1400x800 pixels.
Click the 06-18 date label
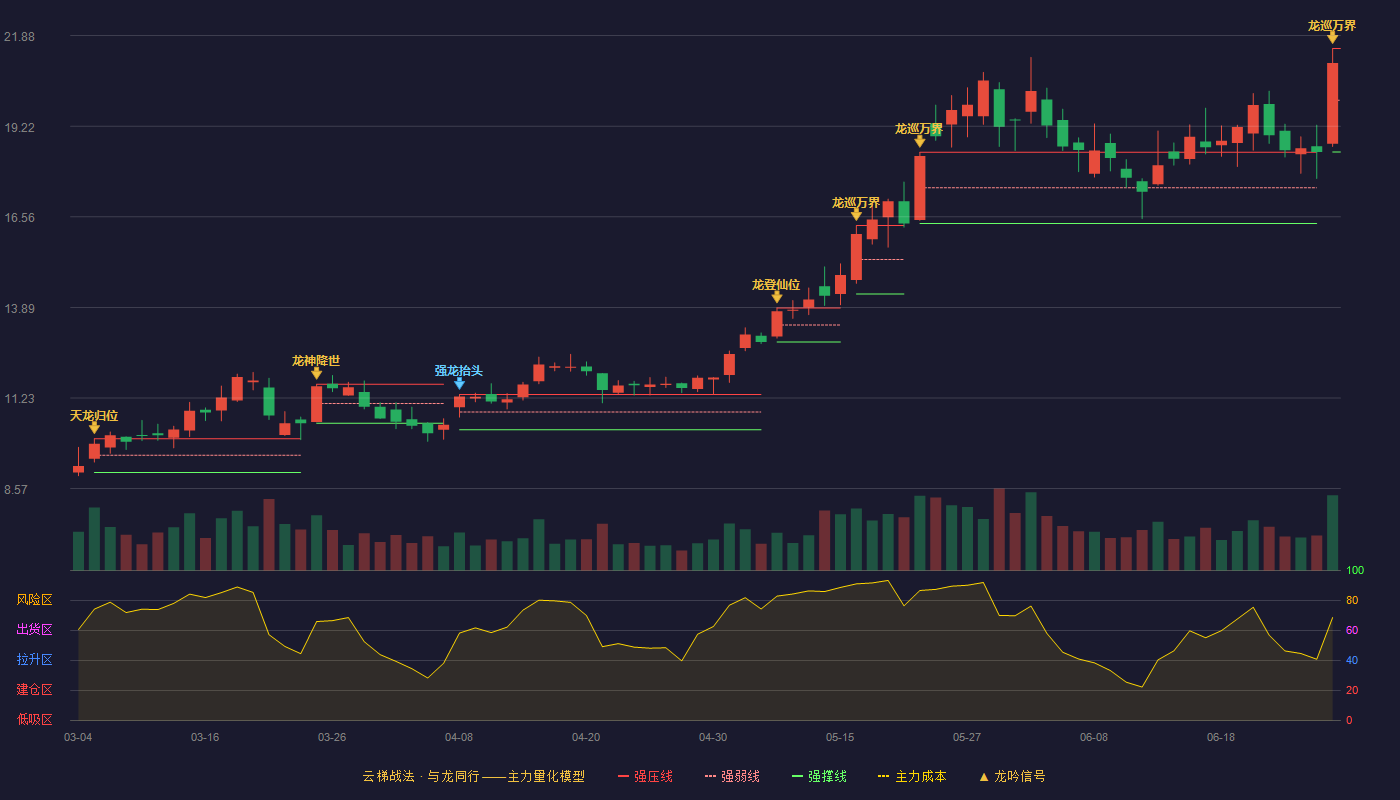(x=1221, y=737)
